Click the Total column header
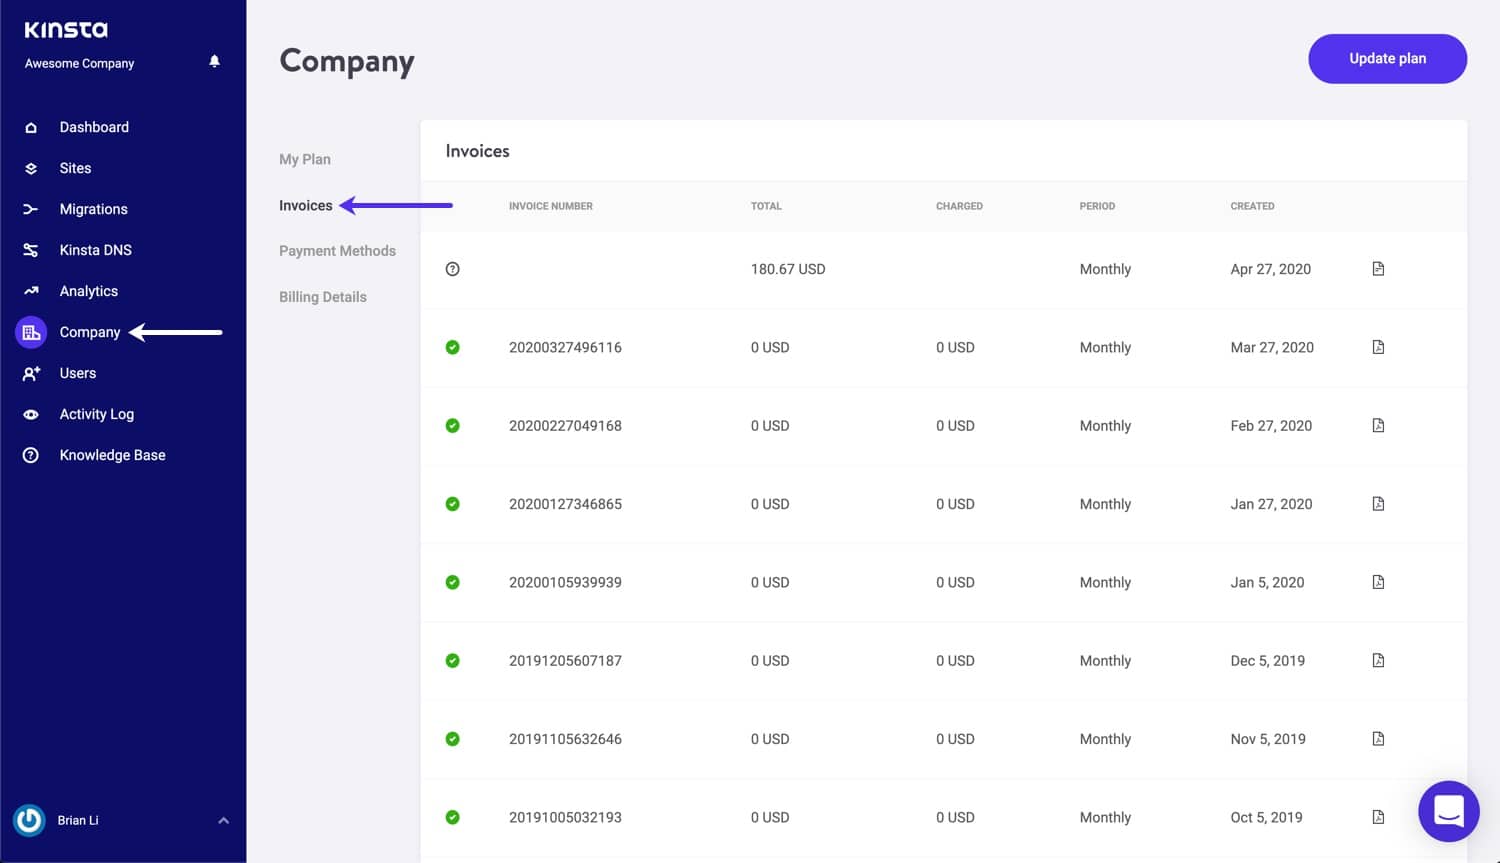Screen dimensions: 1500x863 coord(766,207)
